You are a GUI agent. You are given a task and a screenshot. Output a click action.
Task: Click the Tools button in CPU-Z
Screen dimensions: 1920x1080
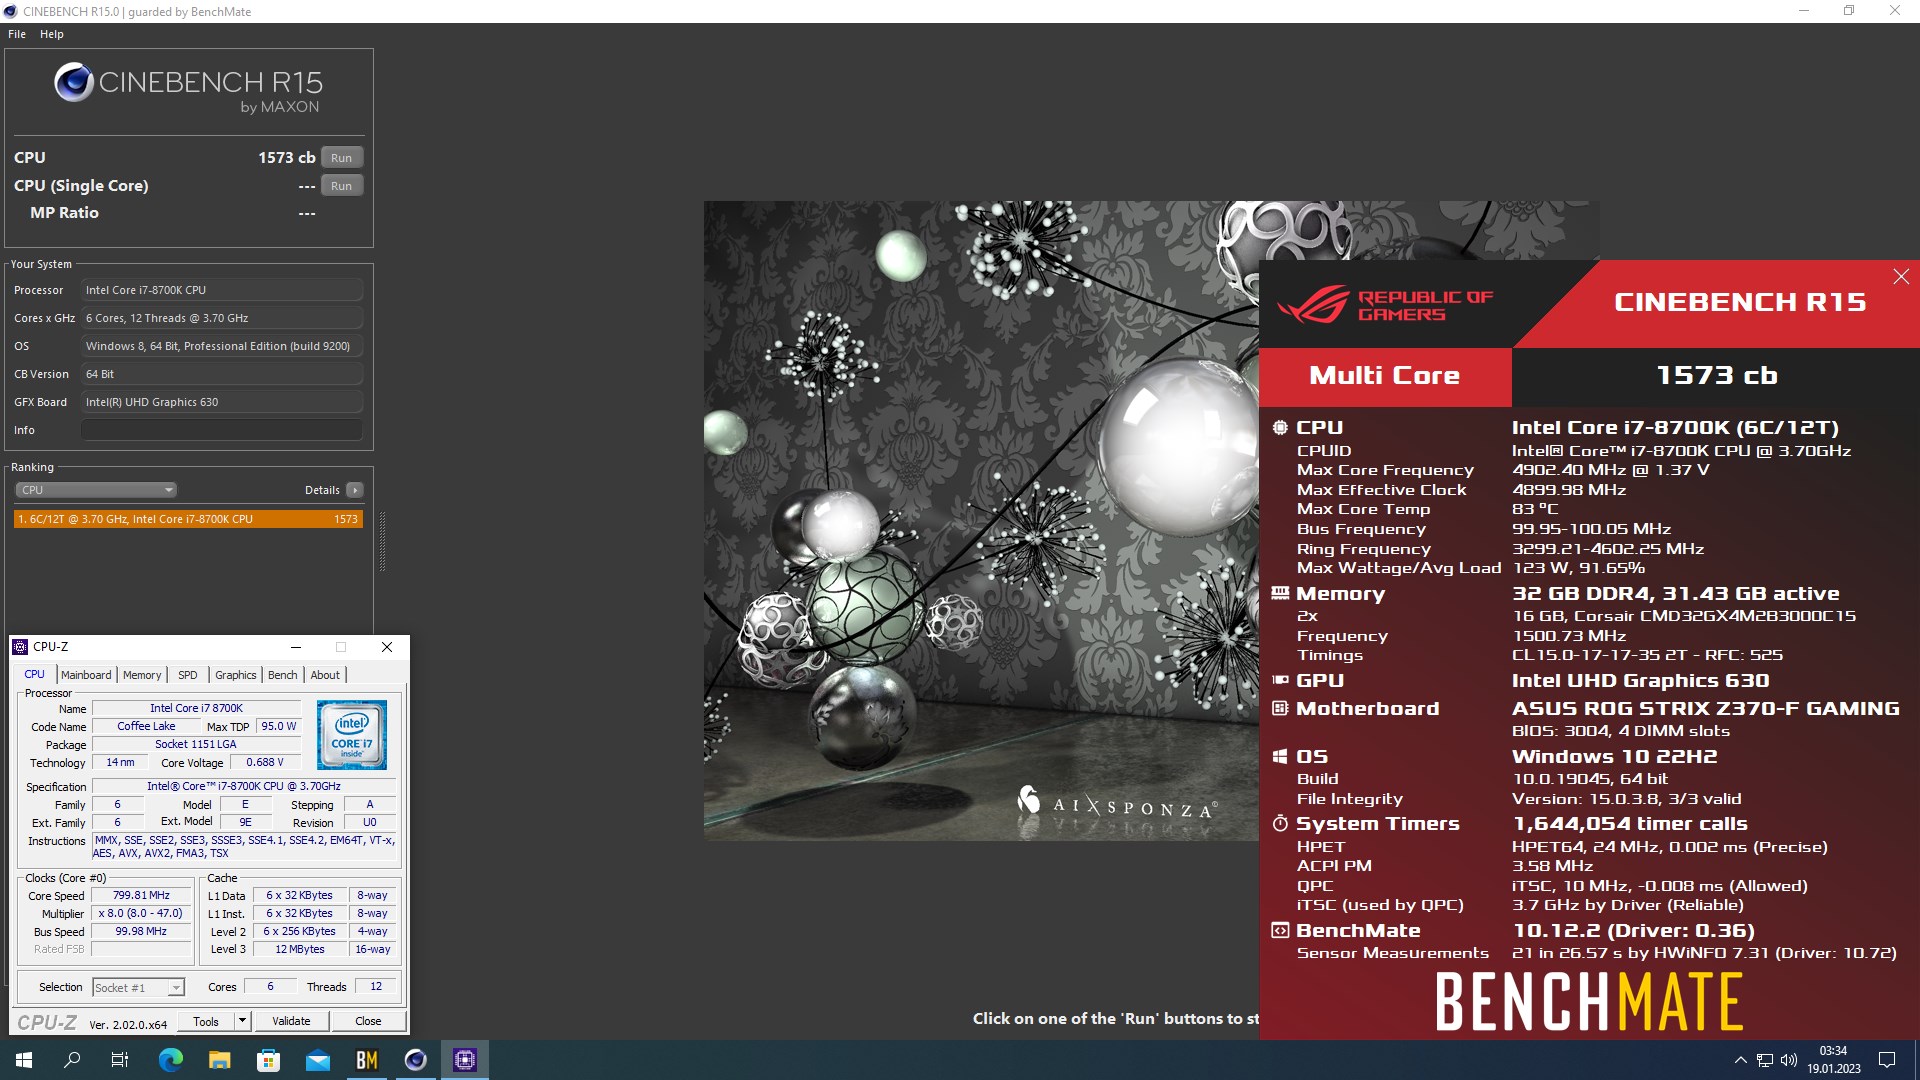point(206,1021)
